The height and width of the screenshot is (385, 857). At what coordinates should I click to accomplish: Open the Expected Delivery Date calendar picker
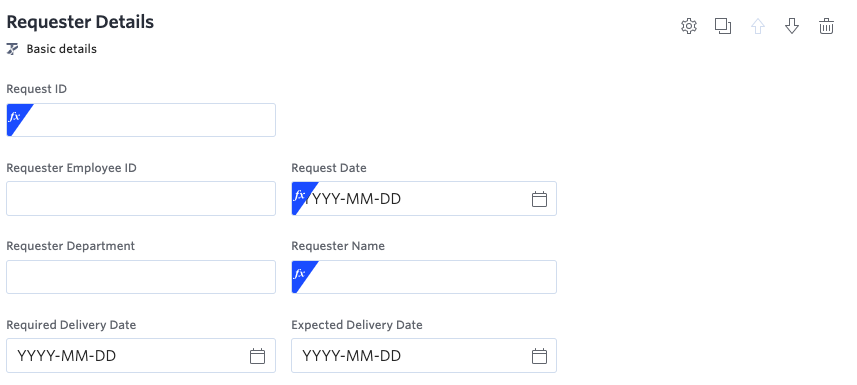(x=539, y=356)
